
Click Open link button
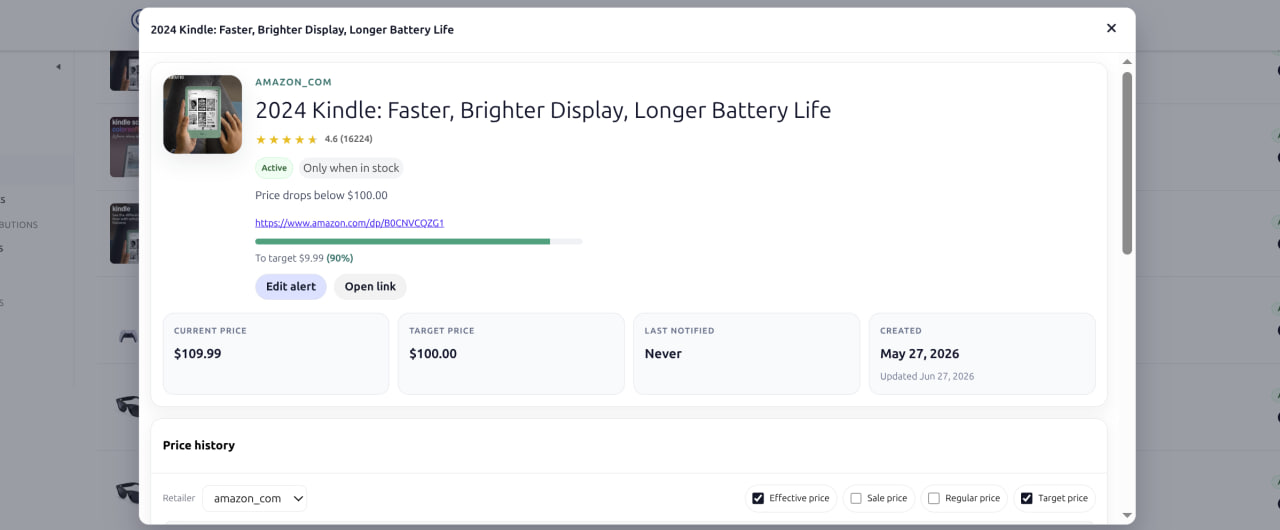tap(370, 287)
